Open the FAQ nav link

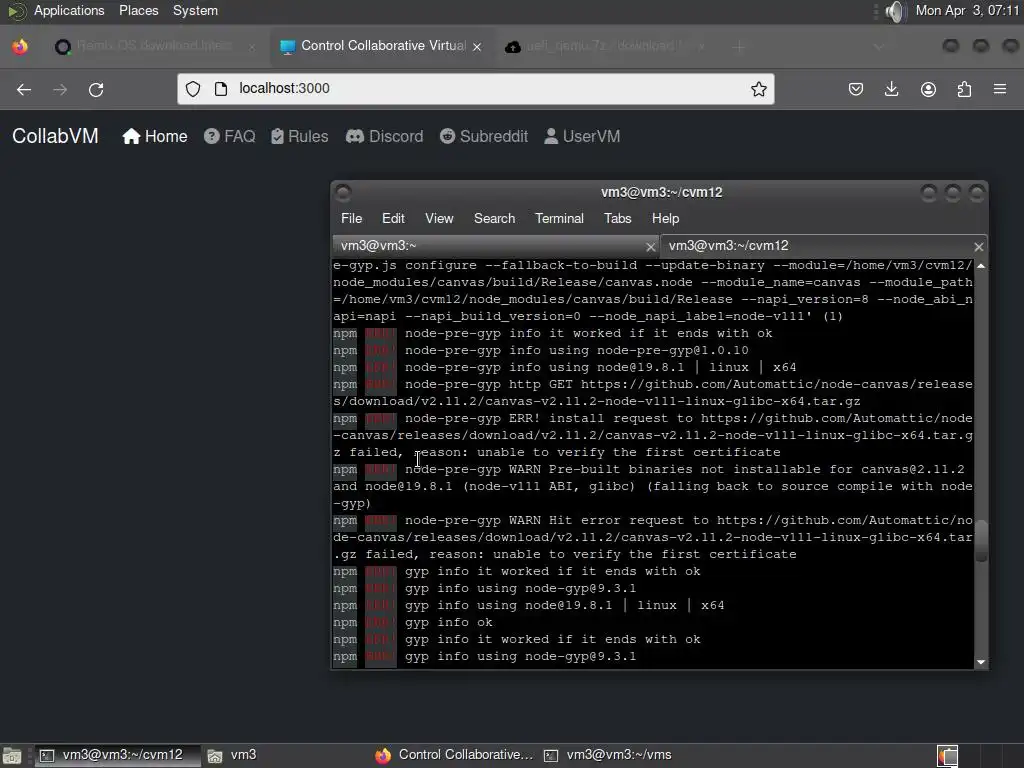(230, 136)
